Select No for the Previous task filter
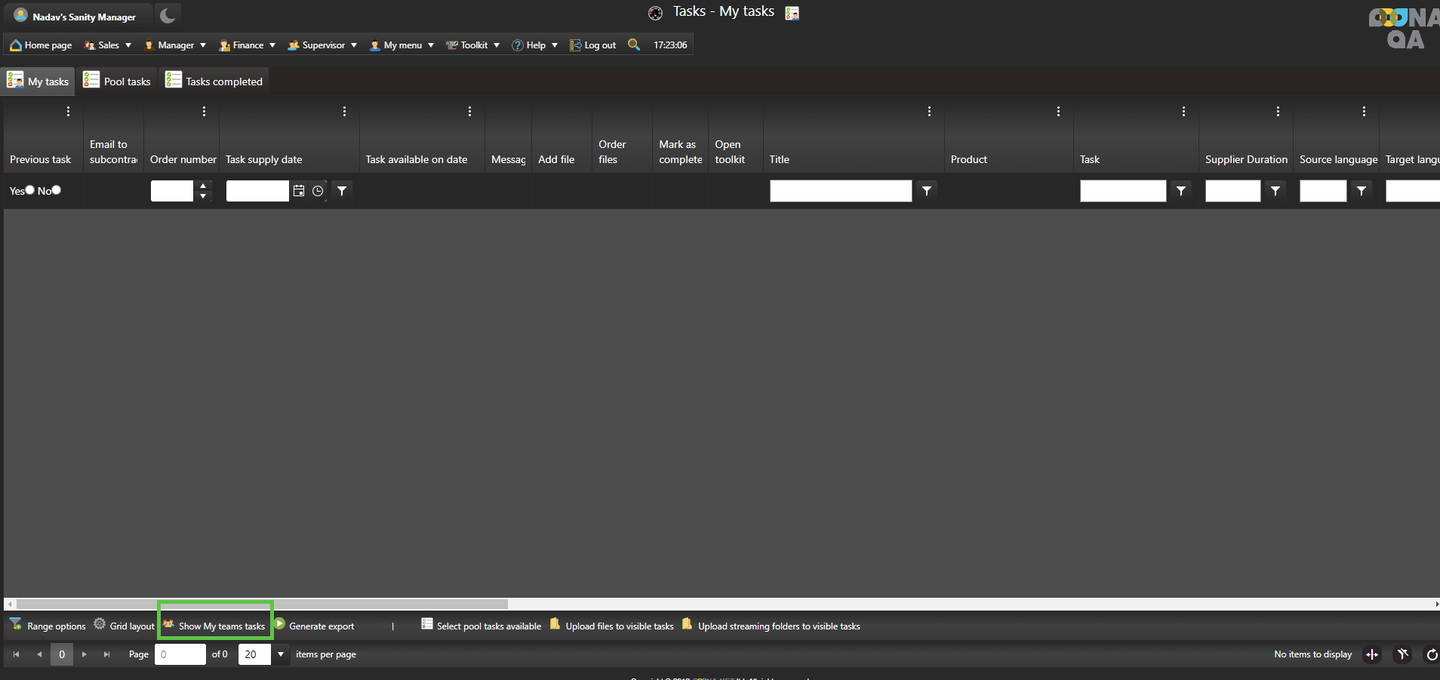 [56, 190]
